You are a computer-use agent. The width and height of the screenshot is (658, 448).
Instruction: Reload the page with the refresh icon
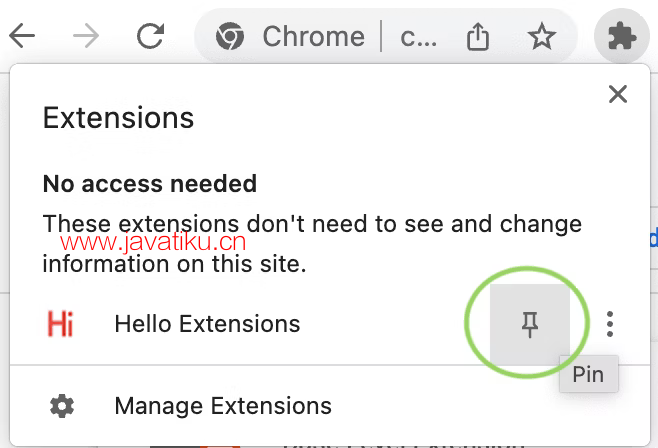[x=151, y=36]
